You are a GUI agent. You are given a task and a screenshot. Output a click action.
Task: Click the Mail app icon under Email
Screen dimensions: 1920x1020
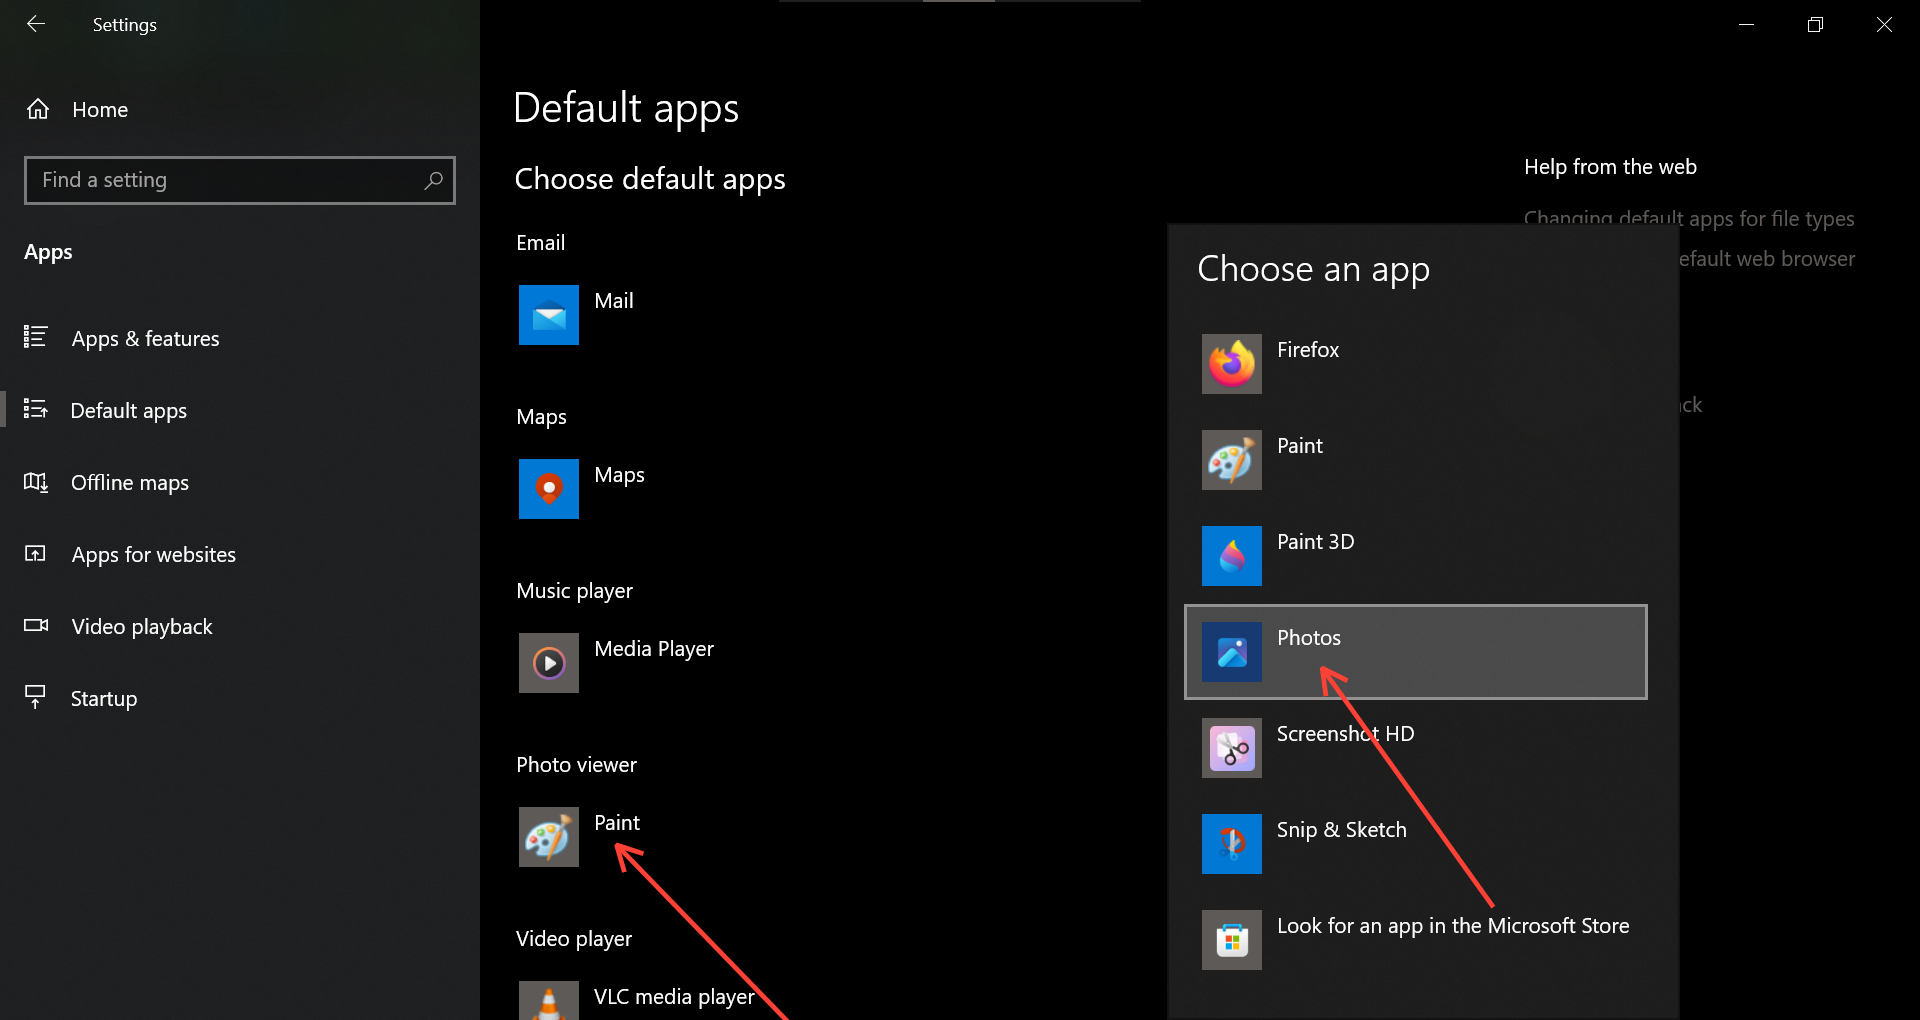tap(549, 315)
